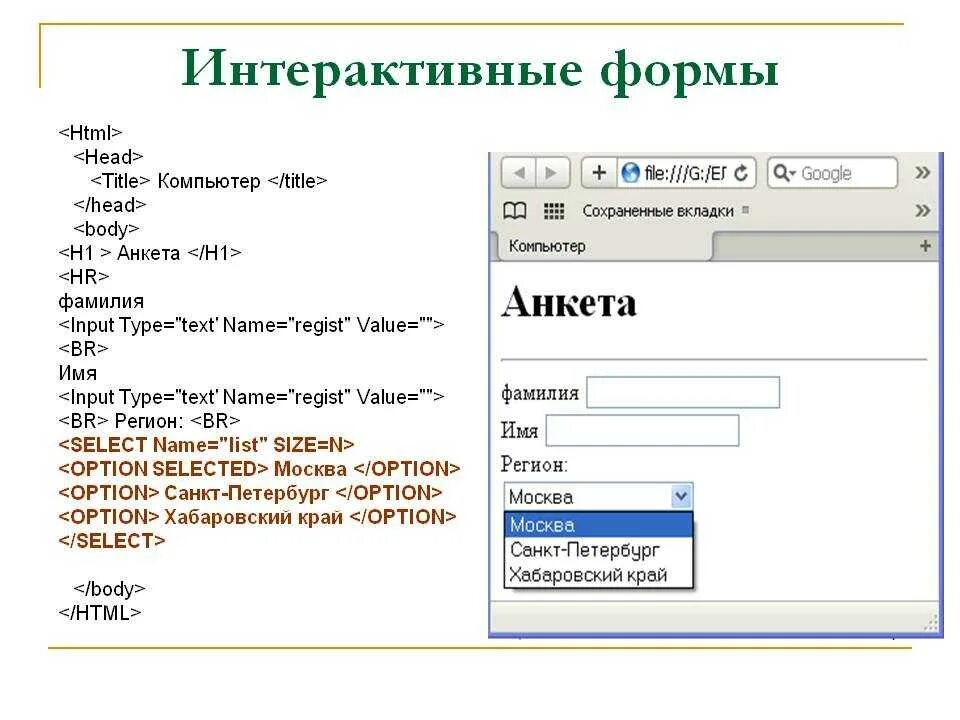This screenshot has width=960, height=720.
Task: Click the globe site icon in address bar
Action: pyautogui.click(x=630, y=173)
